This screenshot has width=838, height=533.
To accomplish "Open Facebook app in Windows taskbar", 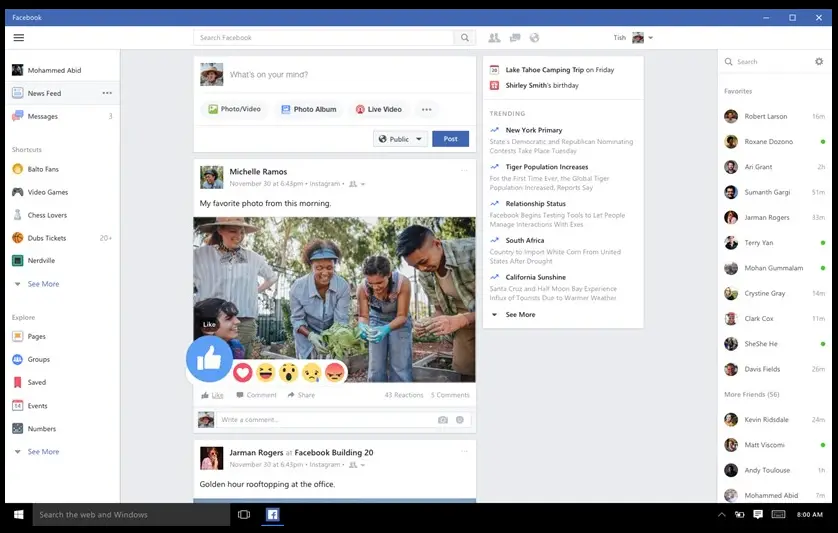I will 272,515.
